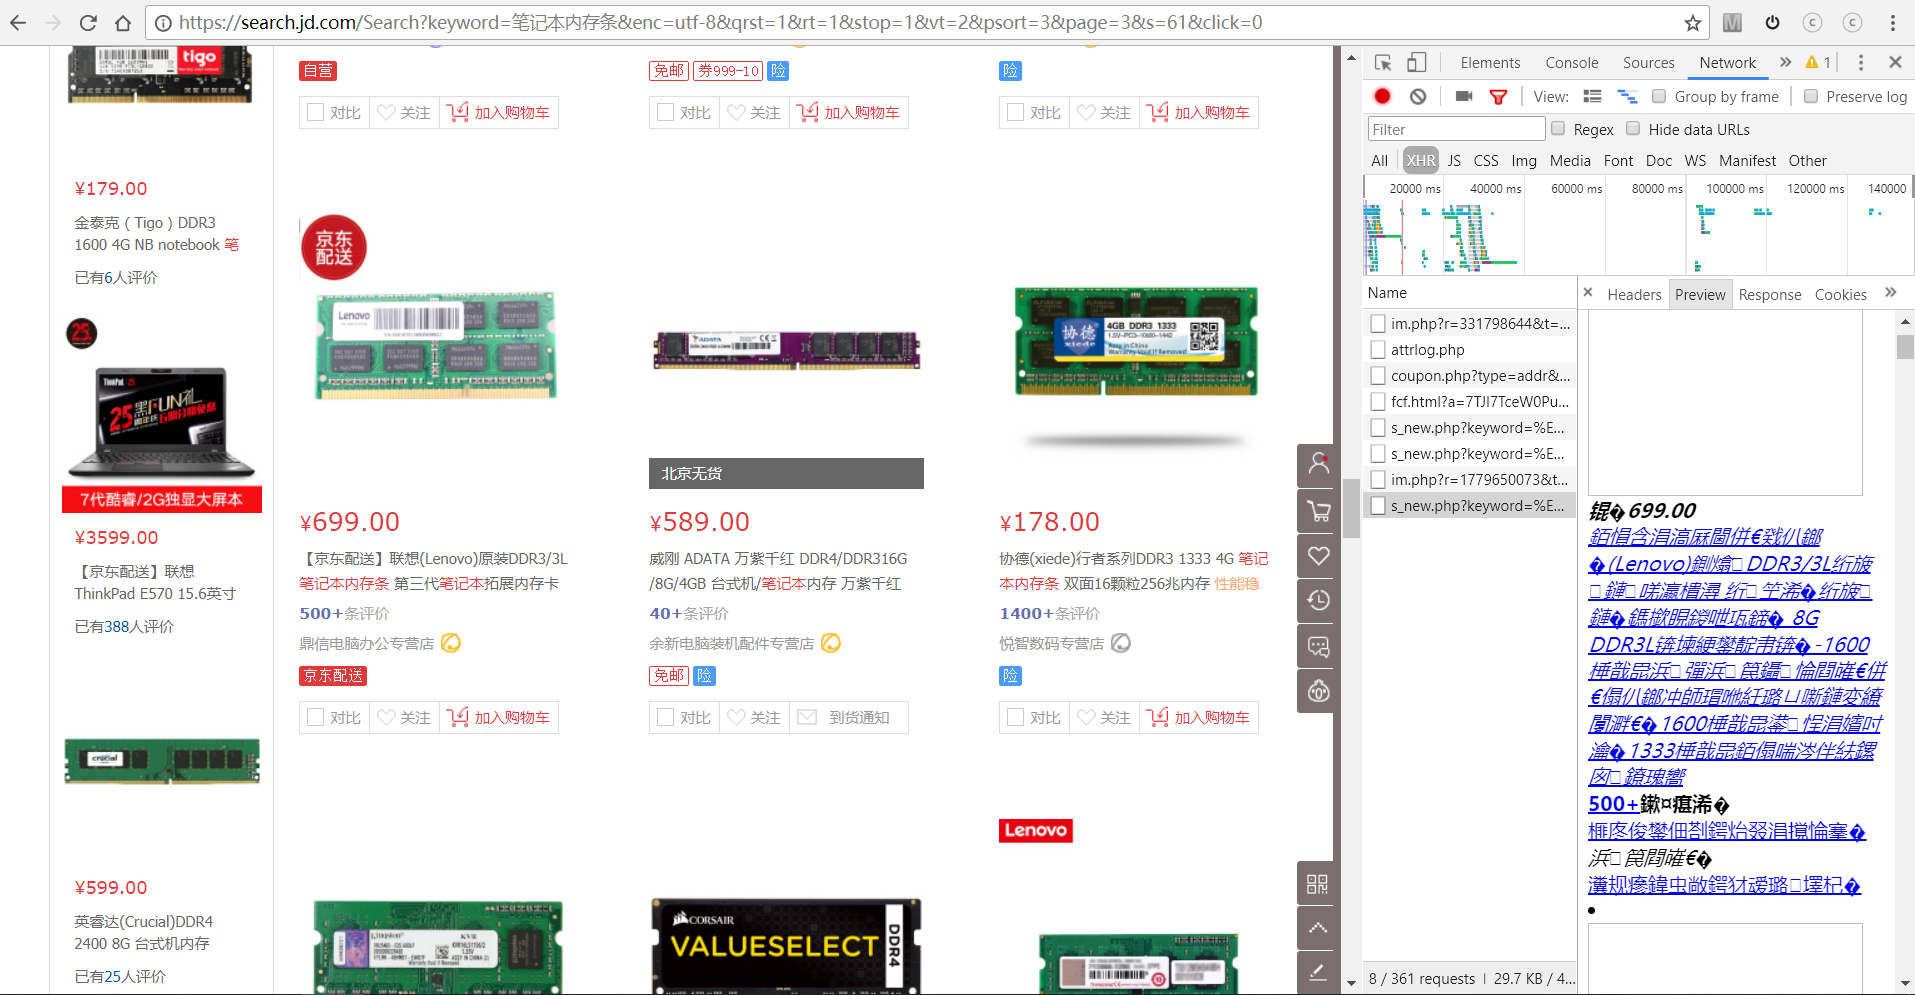Screen dimensions: 1915x995
Task: Select coupon.php request row
Action: pos(1470,375)
